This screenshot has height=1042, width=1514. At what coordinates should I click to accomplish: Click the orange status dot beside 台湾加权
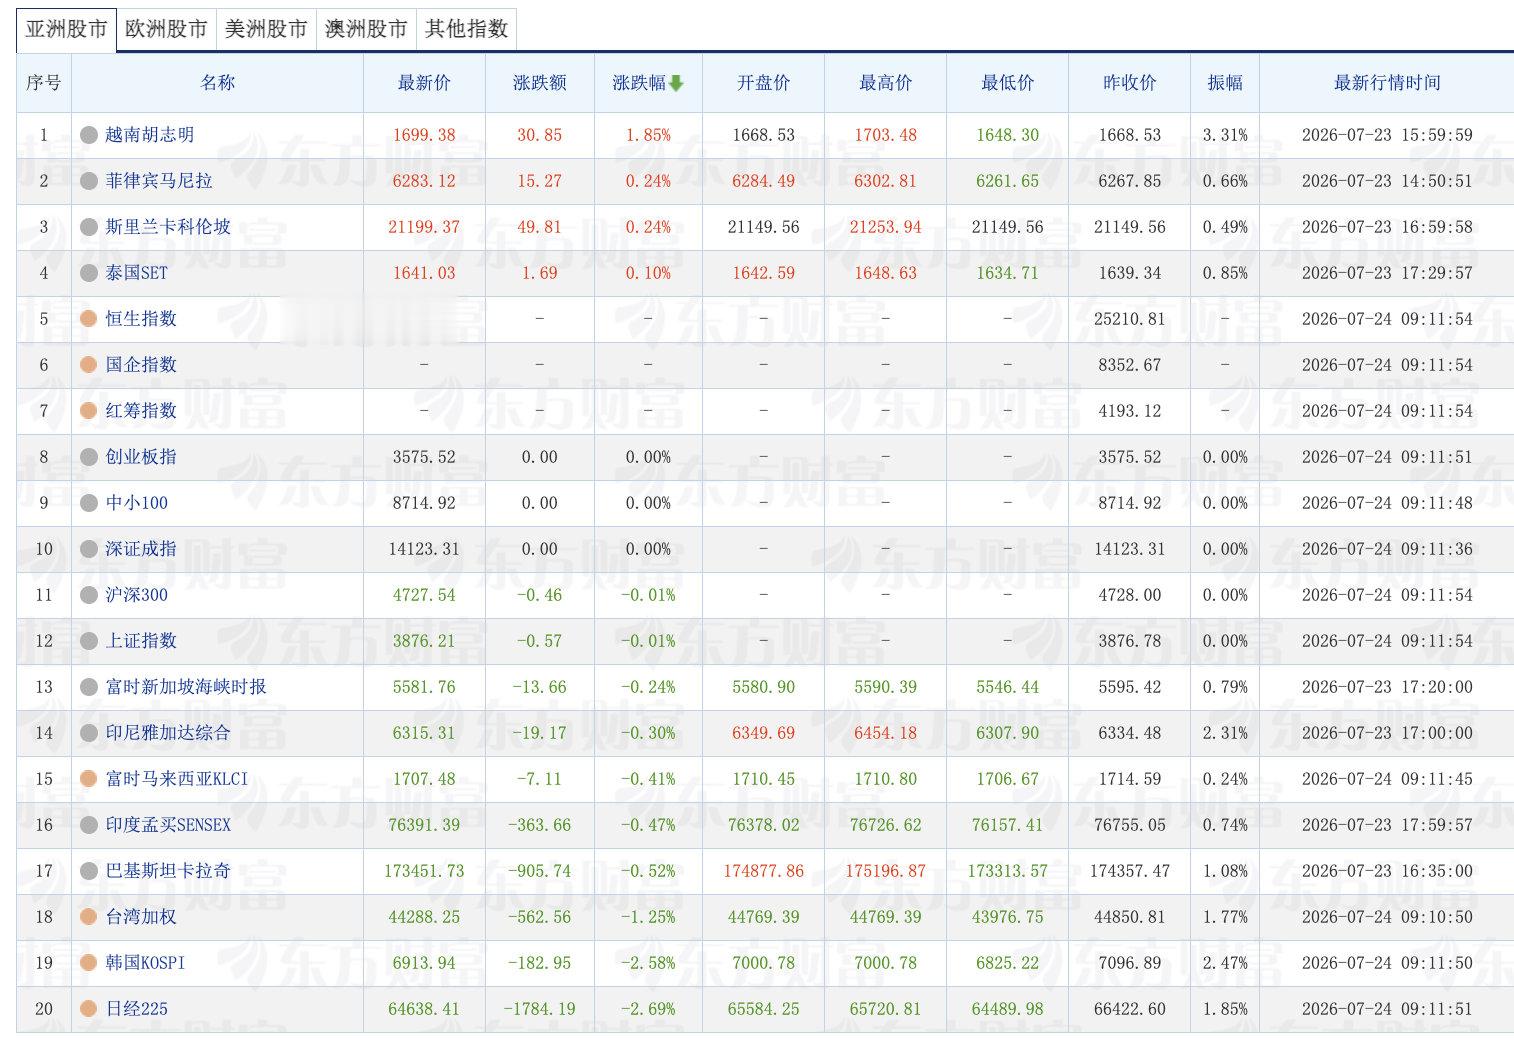point(89,917)
